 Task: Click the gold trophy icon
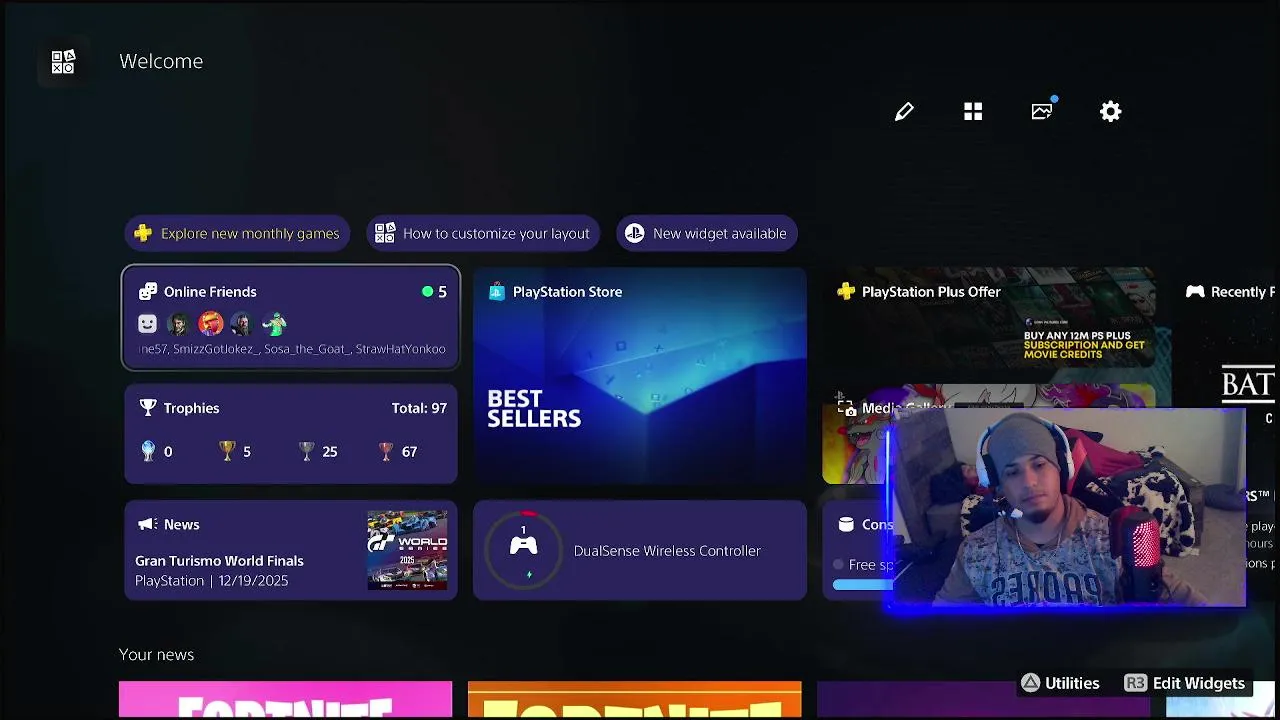coord(227,451)
